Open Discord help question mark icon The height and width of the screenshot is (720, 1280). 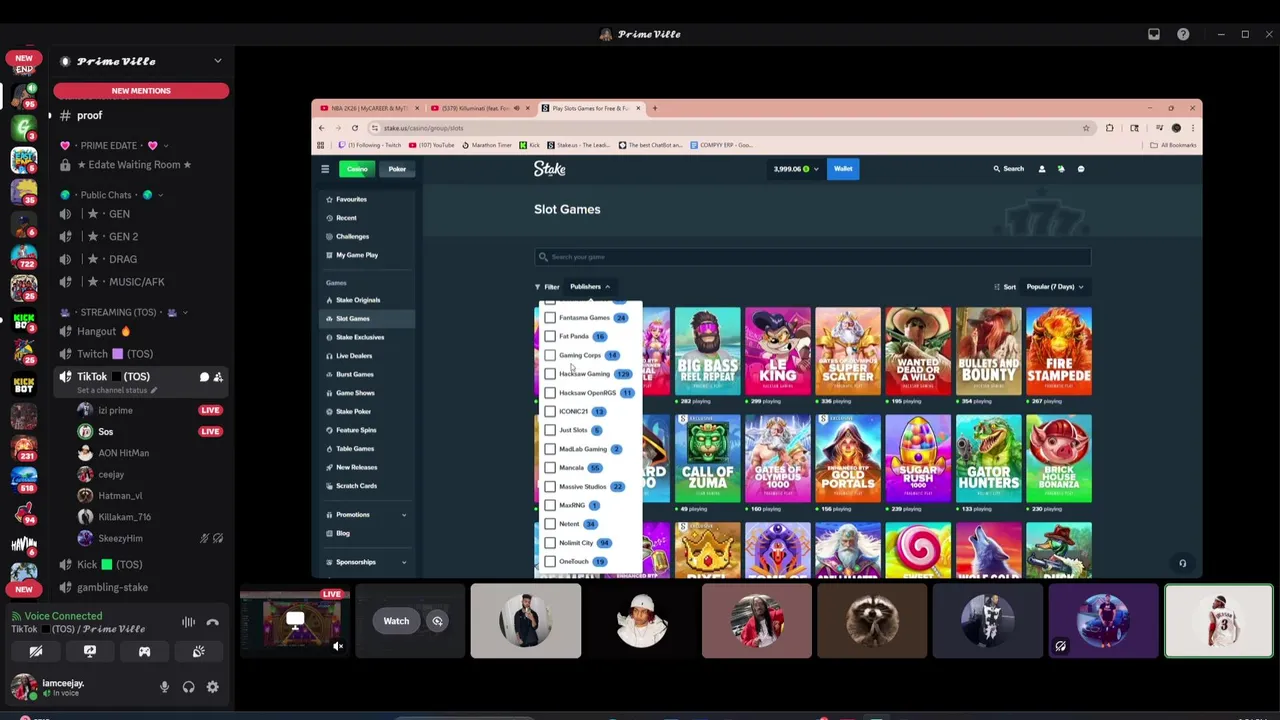click(x=1183, y=34)
